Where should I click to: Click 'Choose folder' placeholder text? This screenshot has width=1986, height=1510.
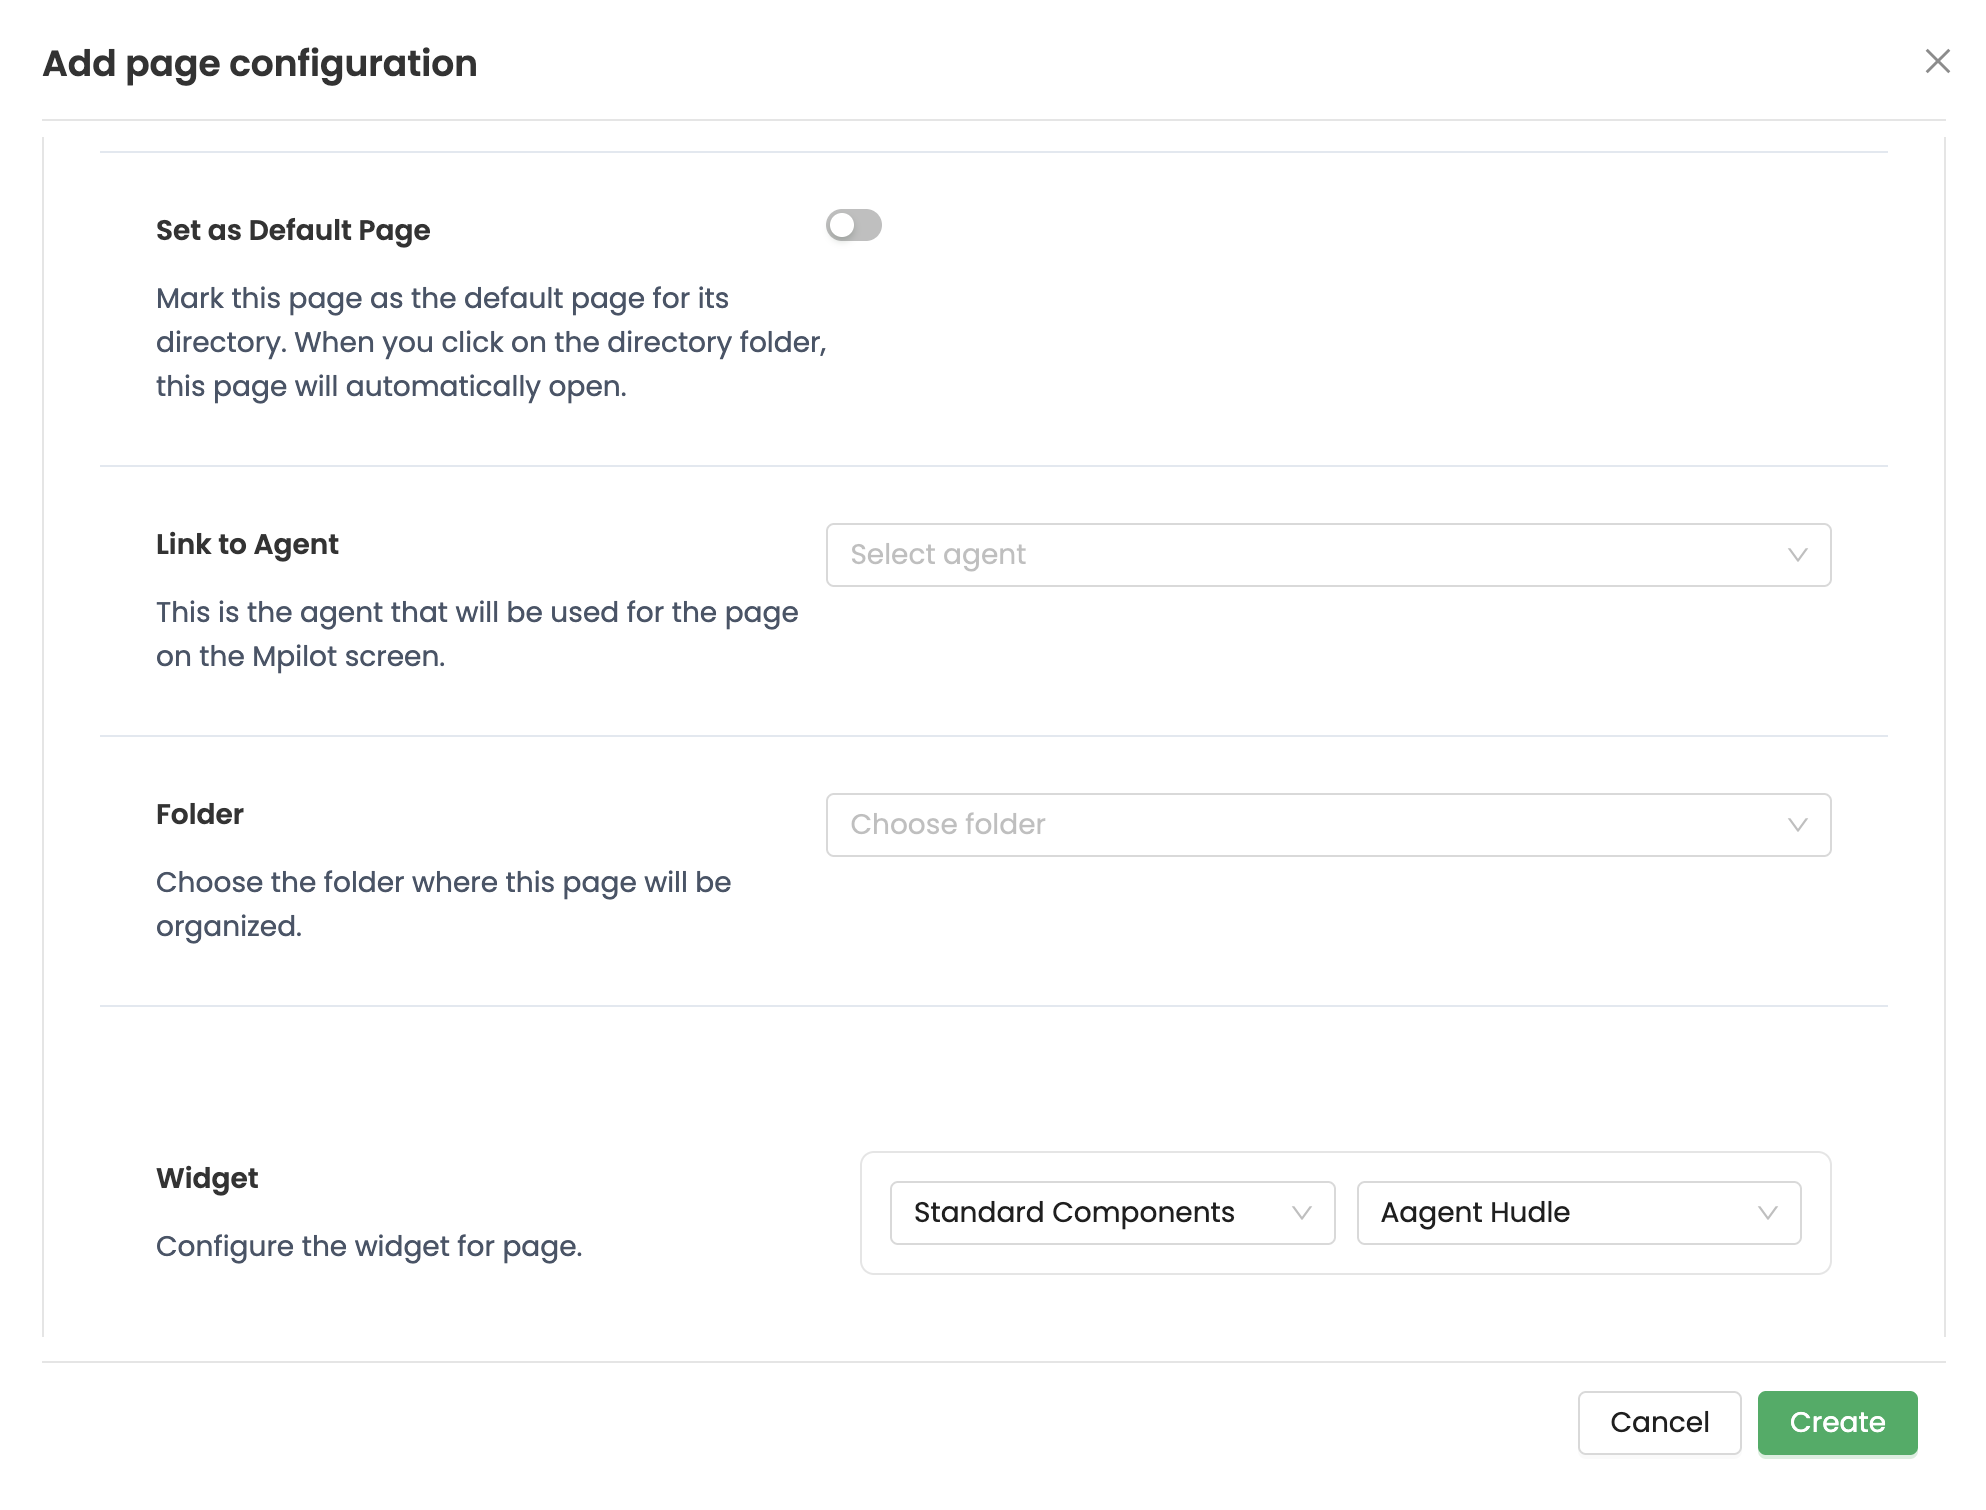[x=947, y=825]
